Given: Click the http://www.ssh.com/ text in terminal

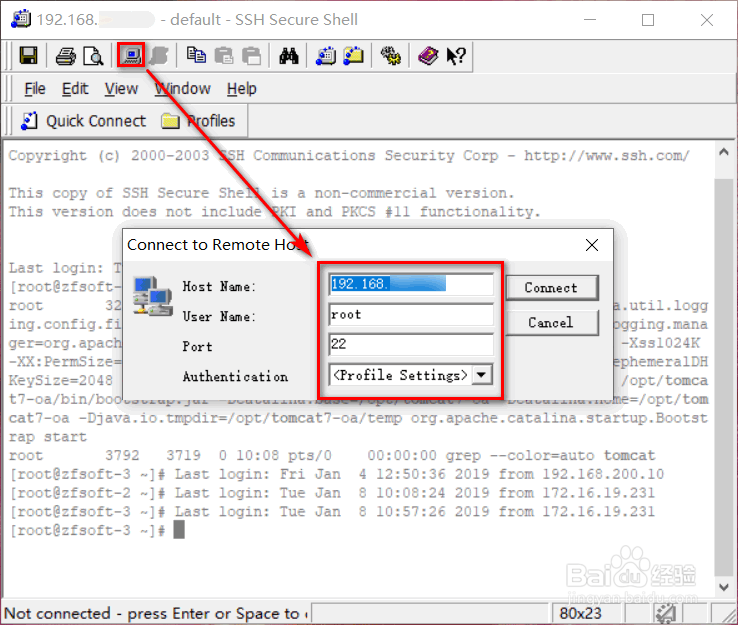Looking at the screenshot, I should tap(607, 155).
